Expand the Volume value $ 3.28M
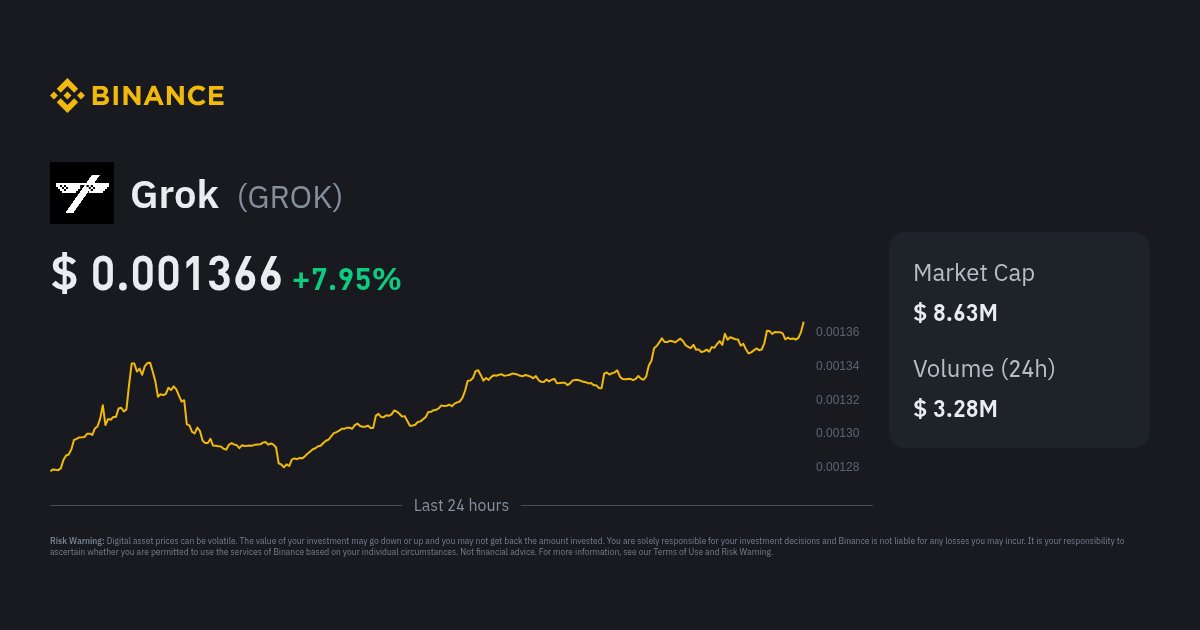Viewport: 1200px width, 630px height. (955, 409)
